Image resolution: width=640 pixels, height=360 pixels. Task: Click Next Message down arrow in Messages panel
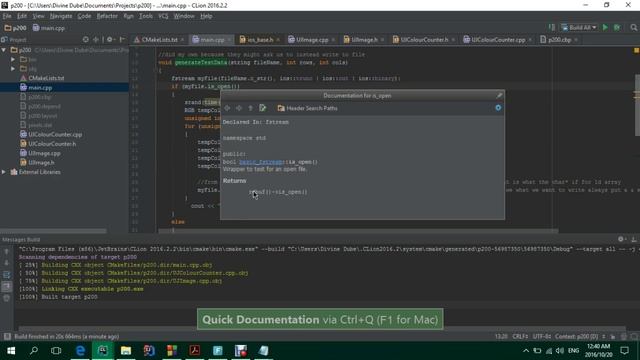point(7,263)
